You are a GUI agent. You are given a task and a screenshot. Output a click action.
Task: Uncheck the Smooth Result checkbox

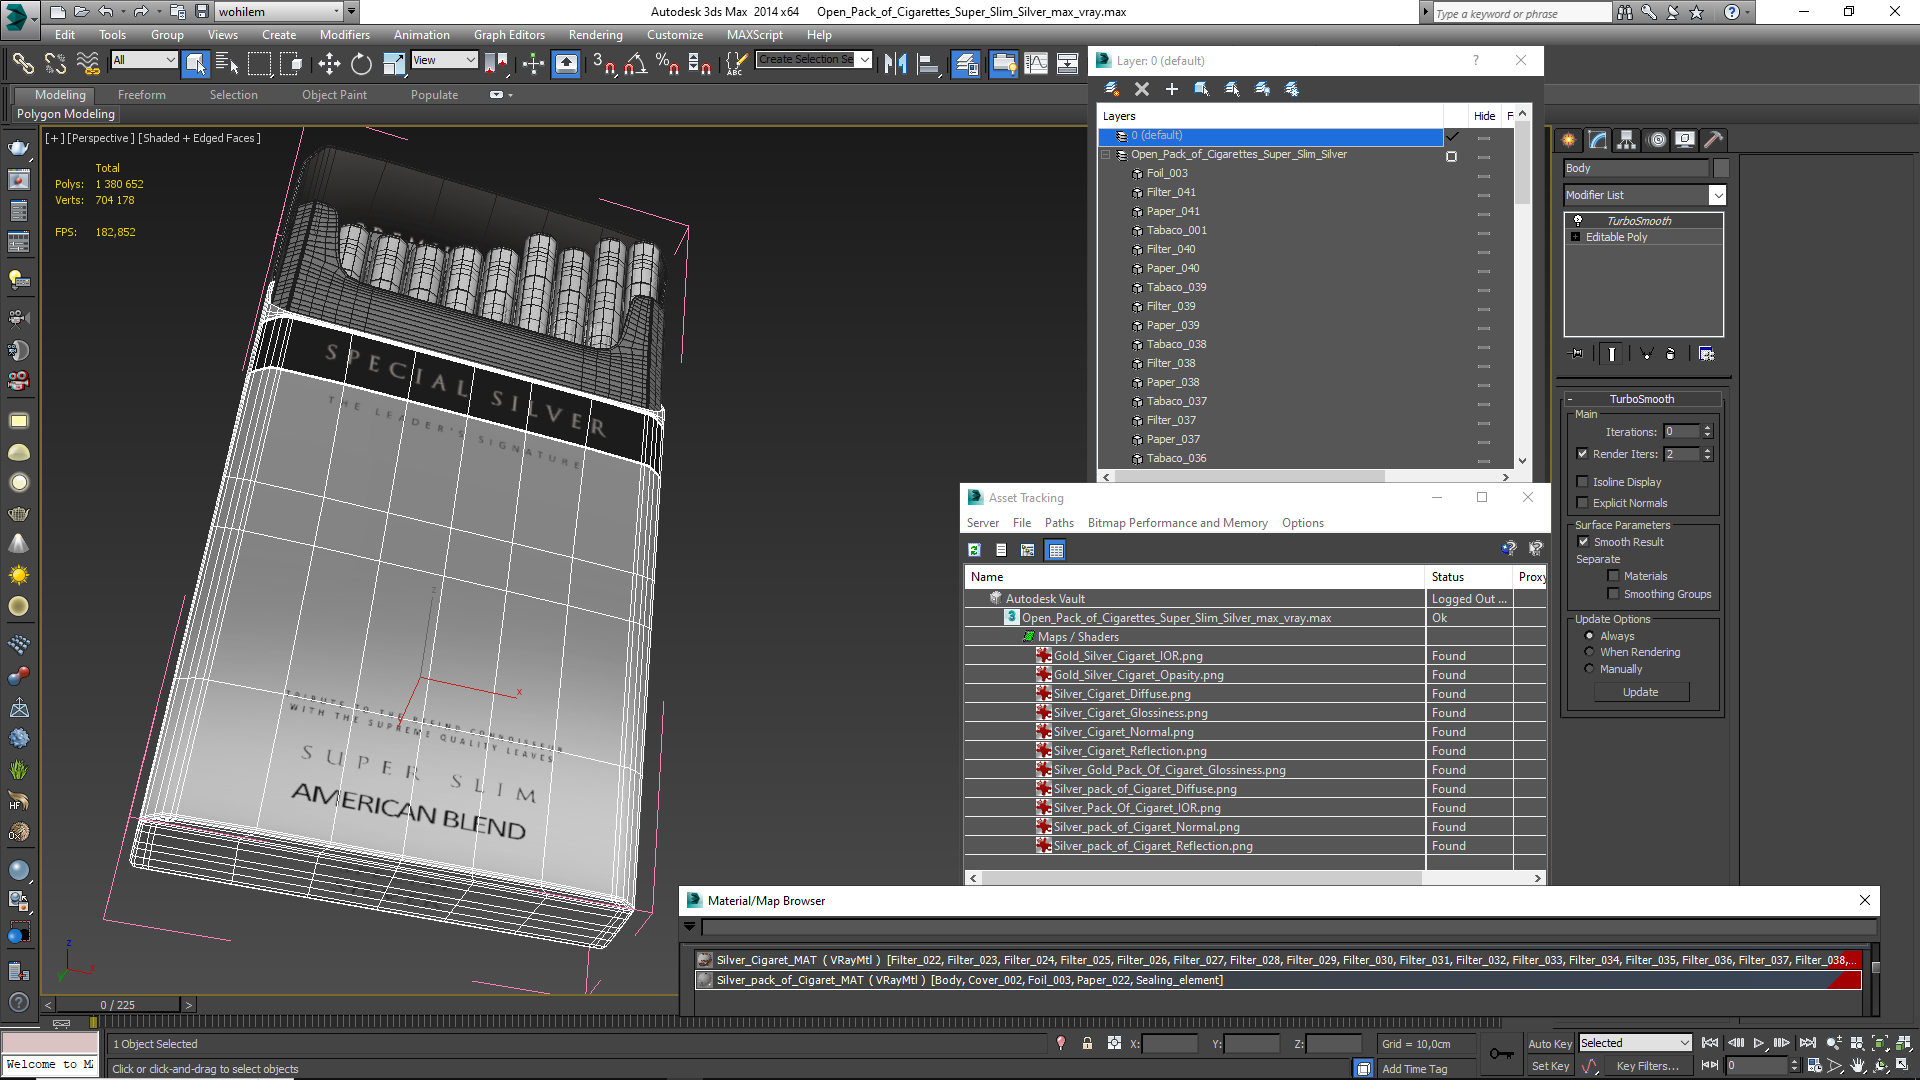pyautogui.click(x=1583, y=542)
